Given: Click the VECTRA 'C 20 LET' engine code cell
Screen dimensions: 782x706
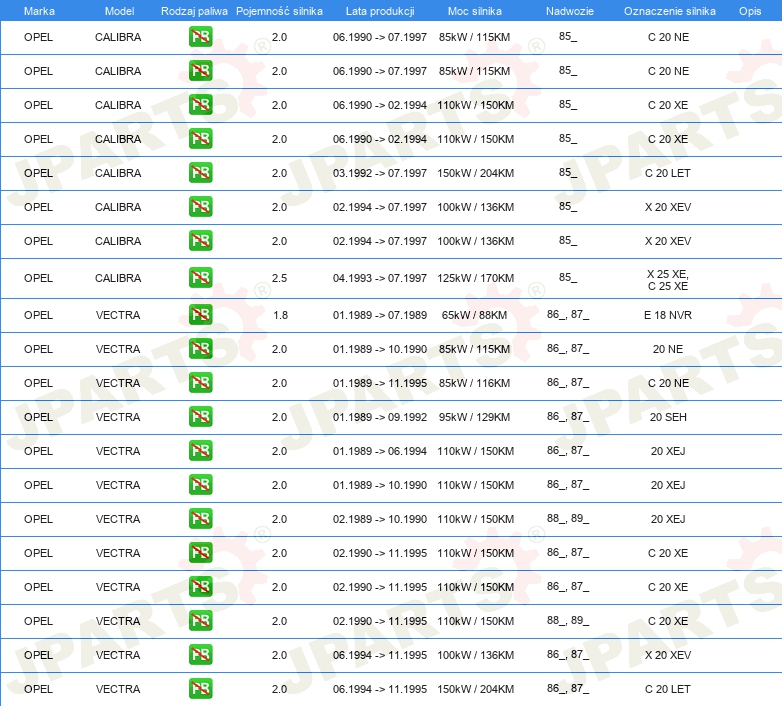Looking at the screenshot, I should pos(668,689).
